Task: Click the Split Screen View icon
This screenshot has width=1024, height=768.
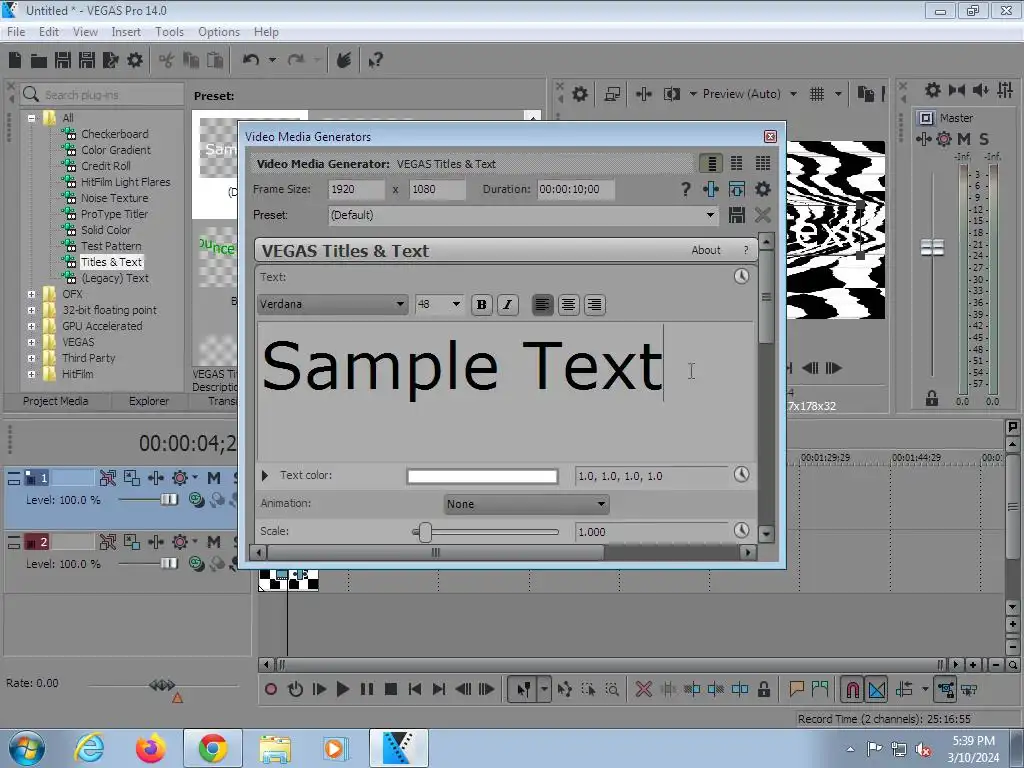Action: [672, 94]
